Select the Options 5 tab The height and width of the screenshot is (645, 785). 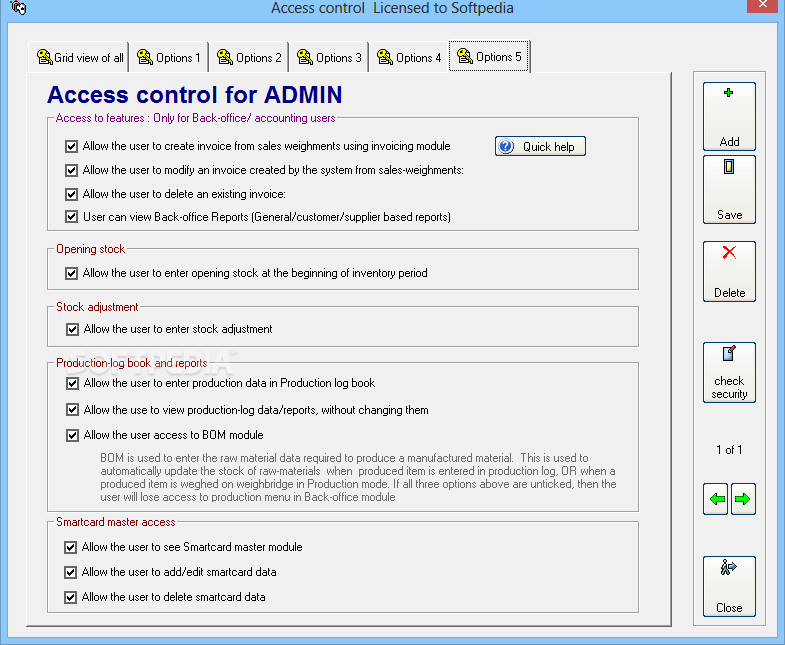pyautogui.click(x=489, y=57)
